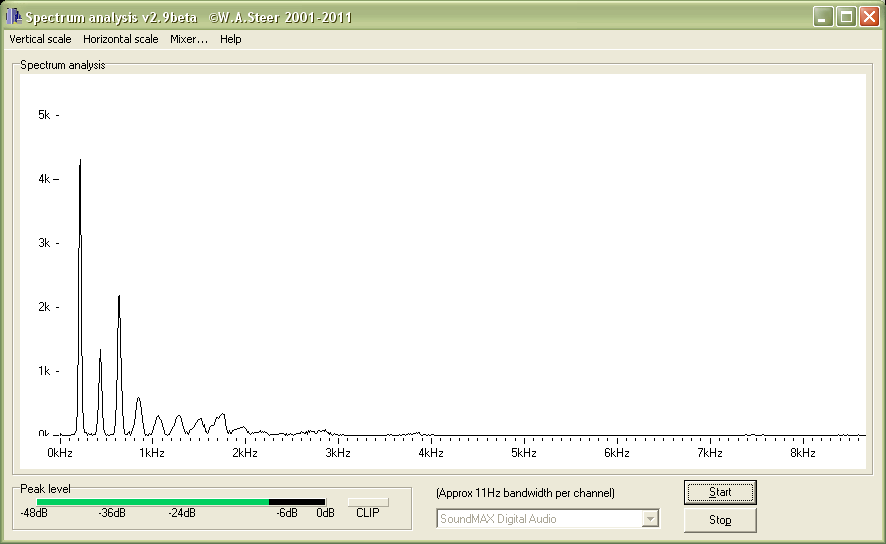Click the Peak level group label
Screen dimensions: 886x544
pos(45,489)
